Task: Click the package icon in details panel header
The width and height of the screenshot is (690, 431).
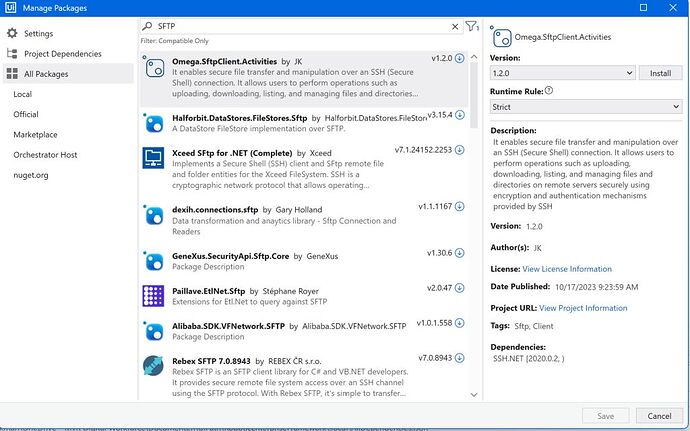Action: click(502, 37)
